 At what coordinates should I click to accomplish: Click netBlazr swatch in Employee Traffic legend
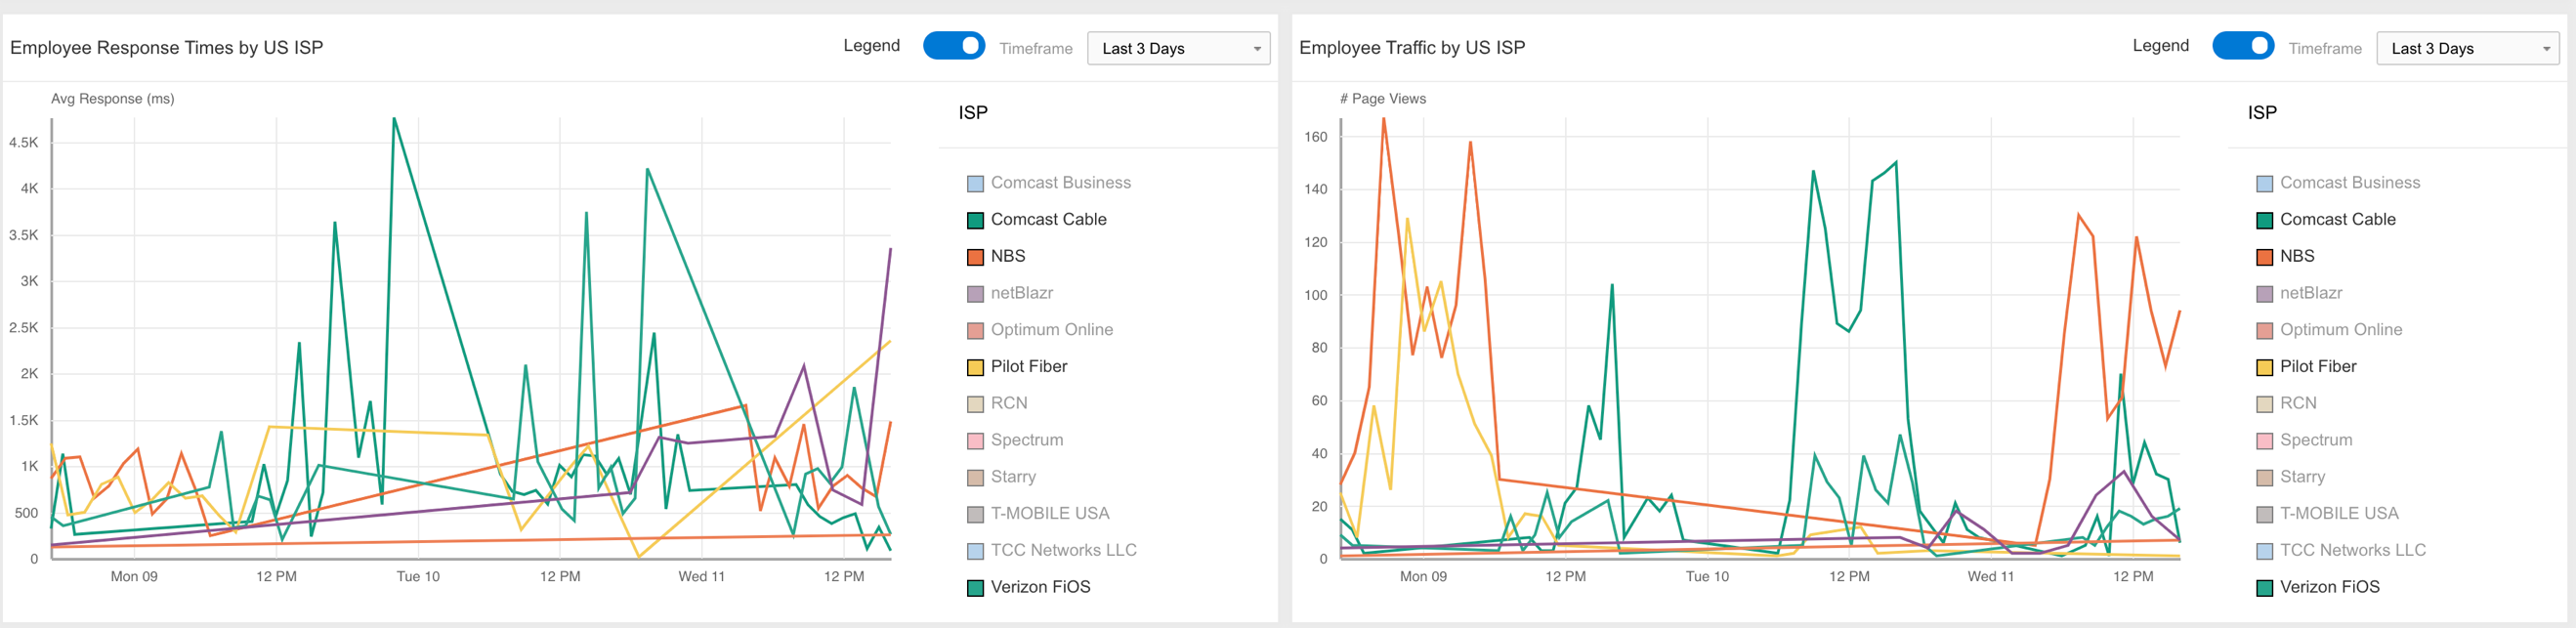coord(2264,294)
